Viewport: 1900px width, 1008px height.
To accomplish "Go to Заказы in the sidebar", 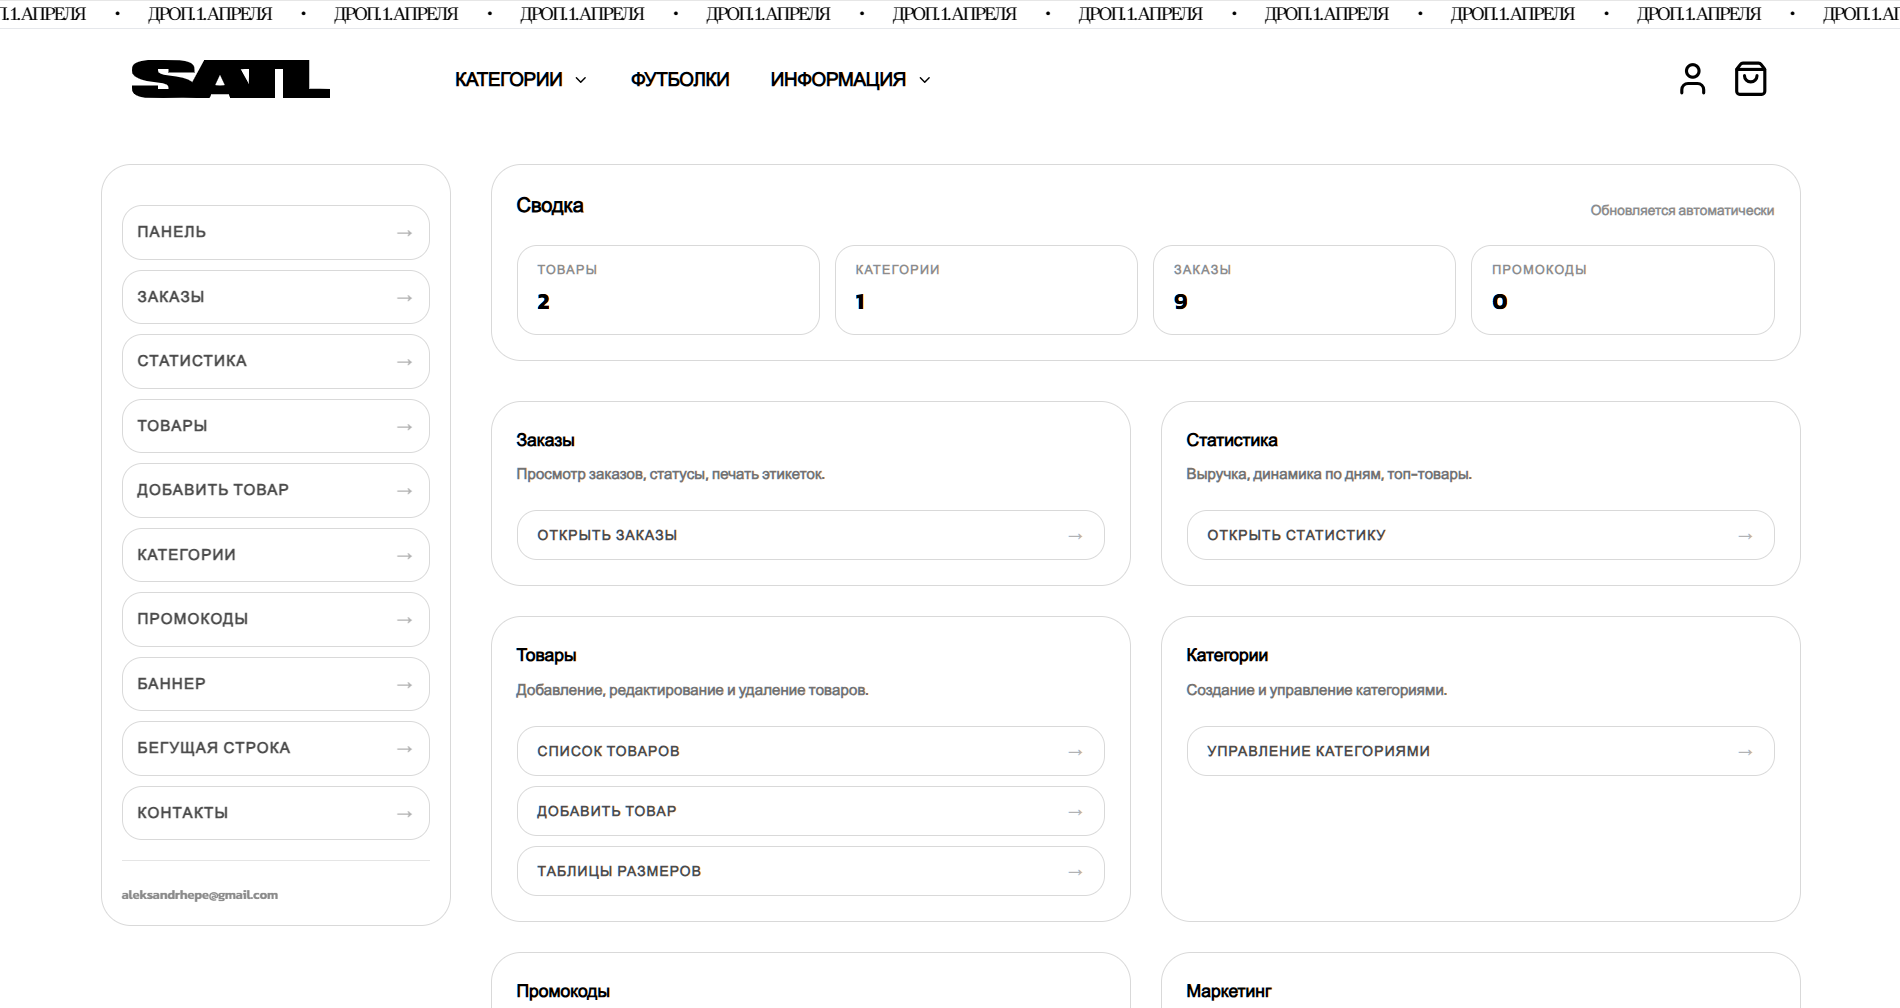I will pyautogui.click(x=276, y=297).
